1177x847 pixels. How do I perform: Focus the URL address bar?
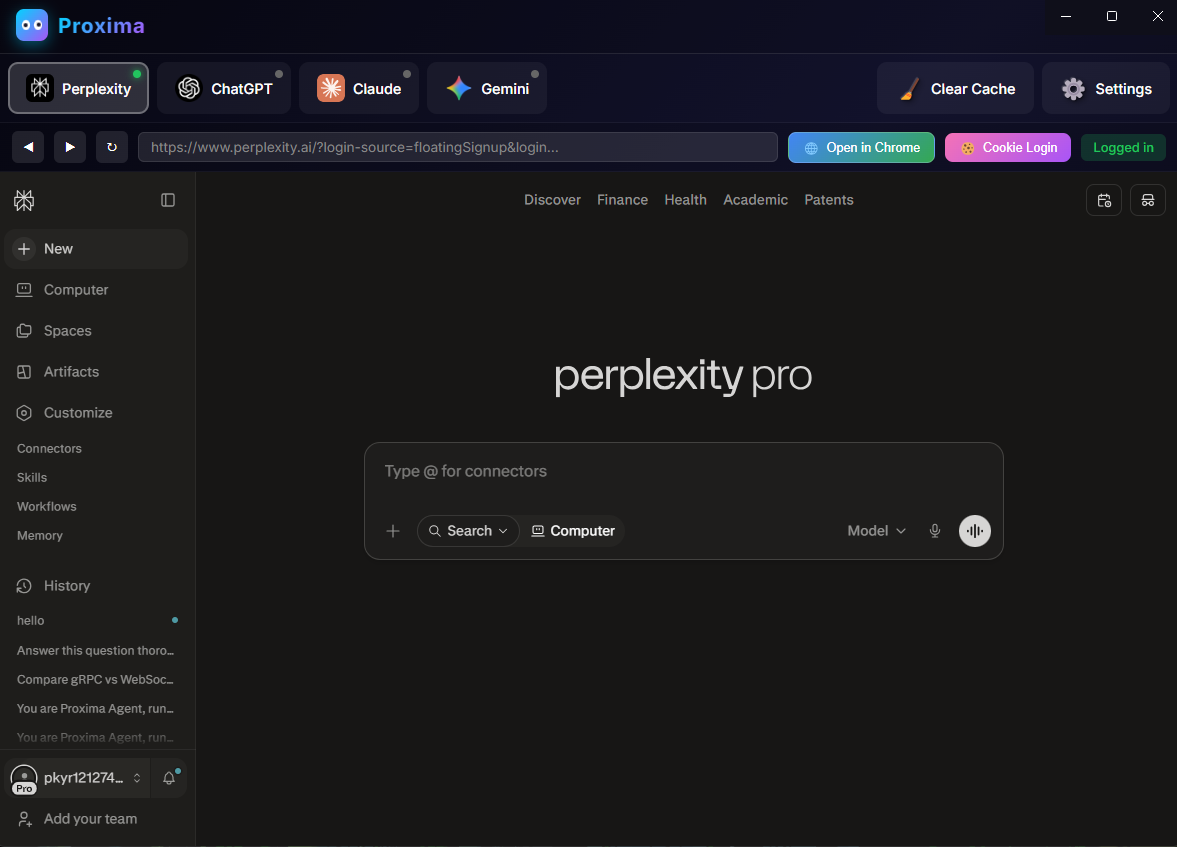tap(458, 147)
